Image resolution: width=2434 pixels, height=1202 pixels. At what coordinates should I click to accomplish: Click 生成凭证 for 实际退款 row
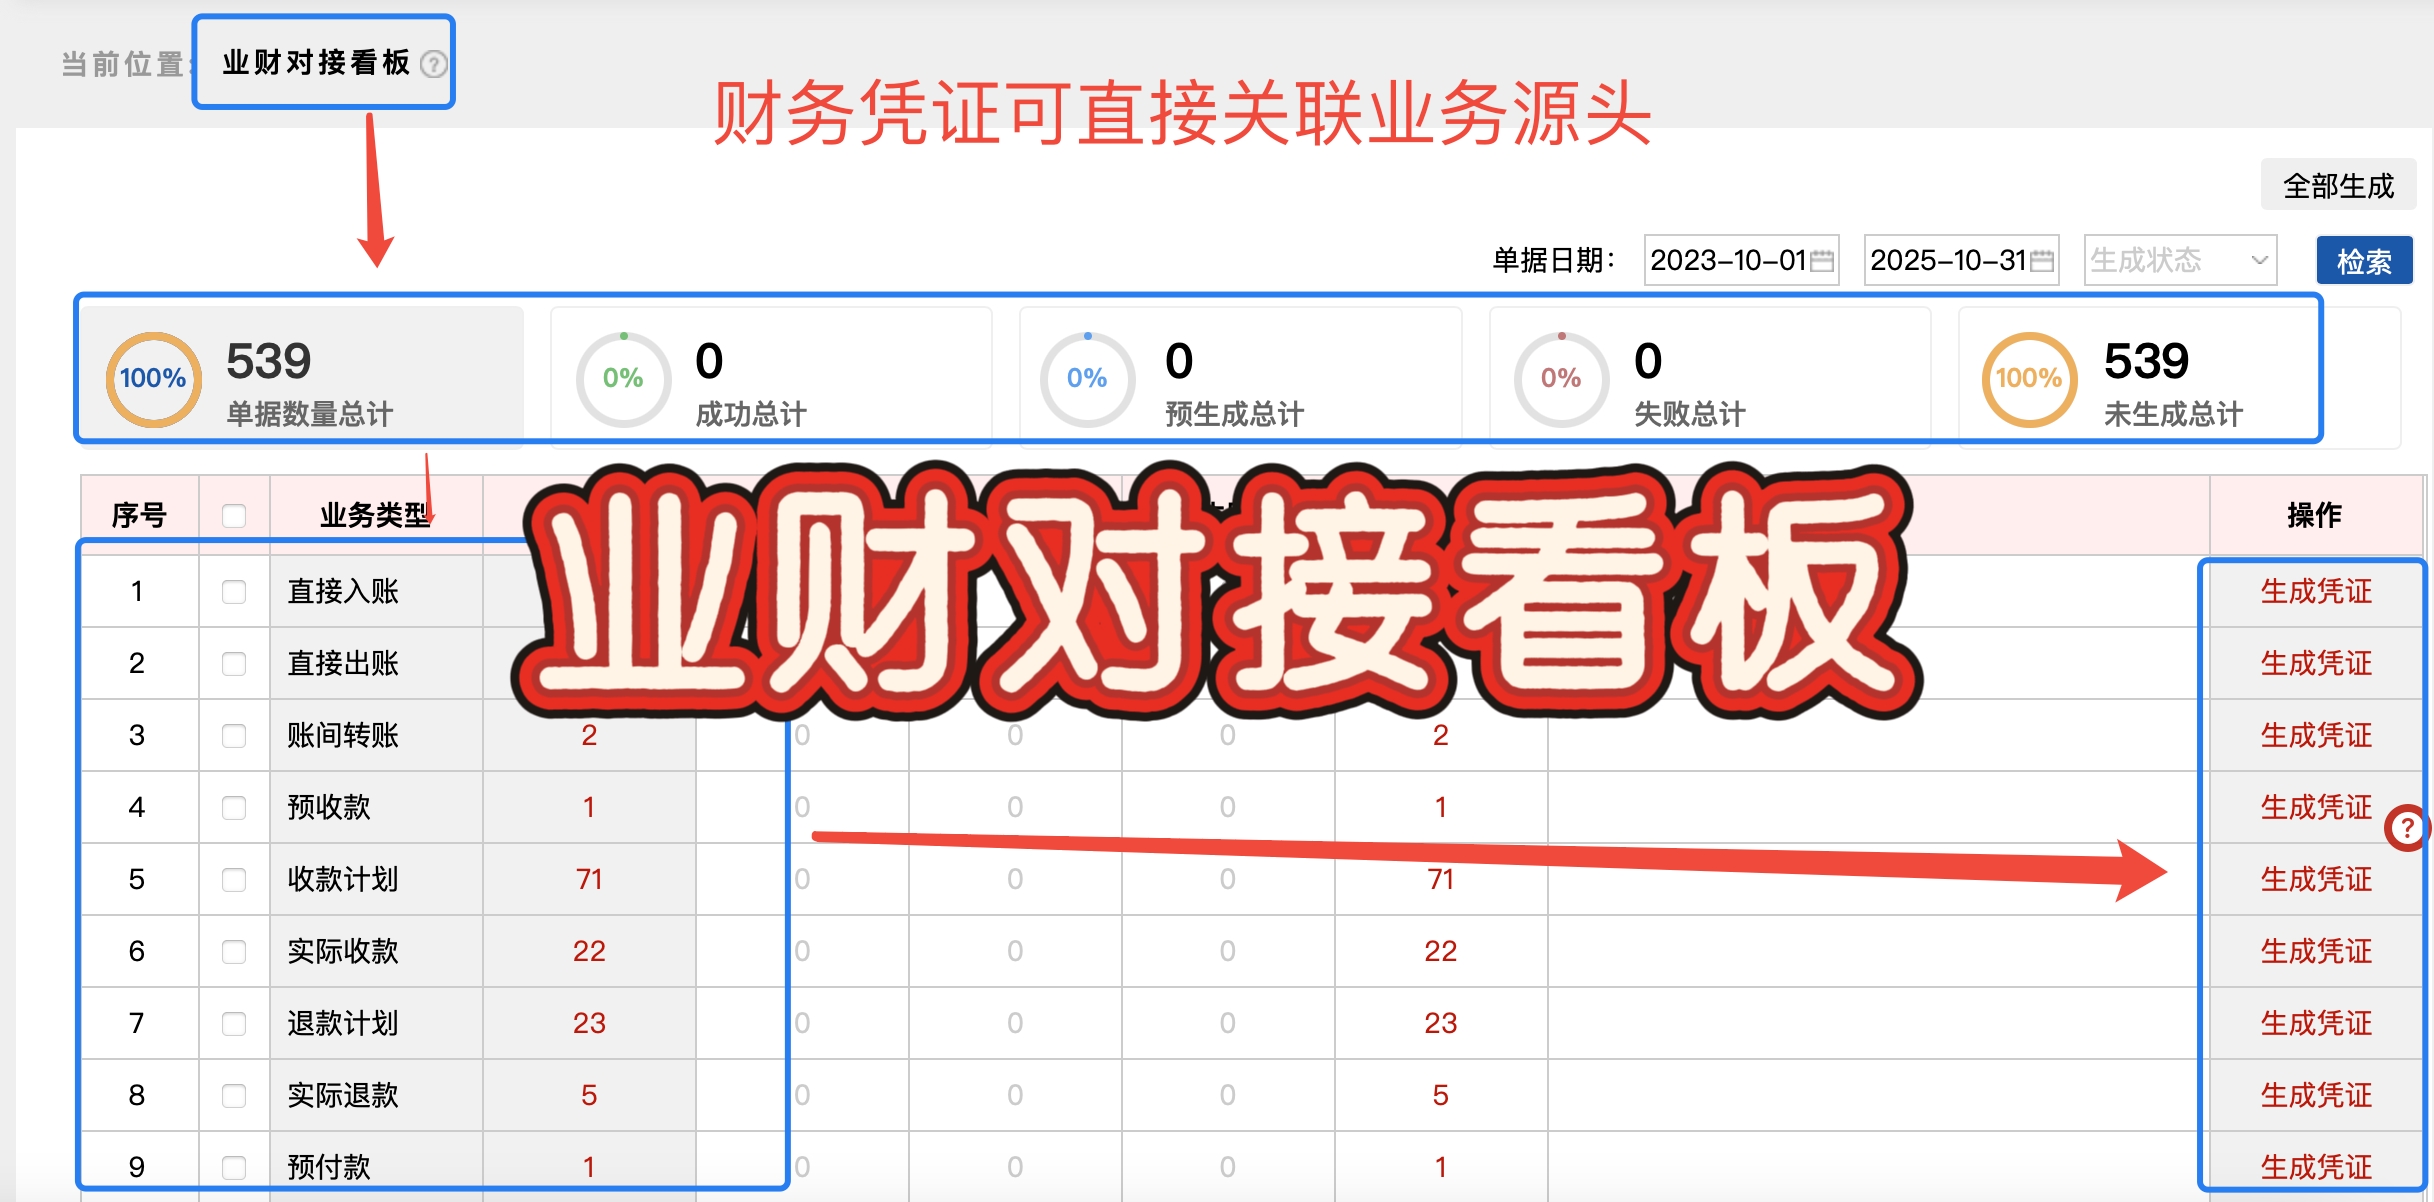pos(2316,1095)
